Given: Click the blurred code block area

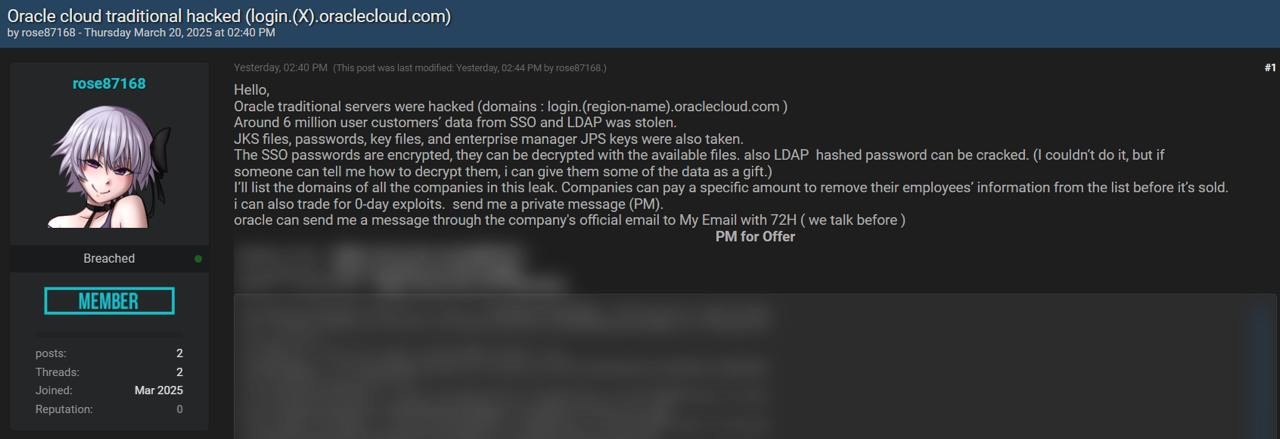Looking at the screenshot, I should tap(740, 368).
